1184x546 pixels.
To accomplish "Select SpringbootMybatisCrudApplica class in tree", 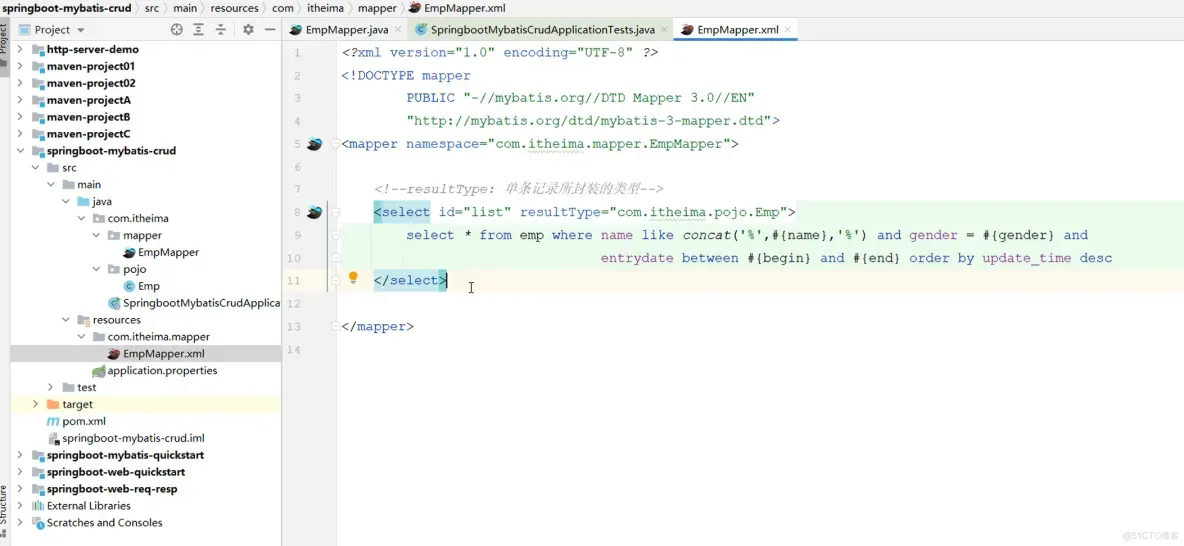I will tap(201, 303).
